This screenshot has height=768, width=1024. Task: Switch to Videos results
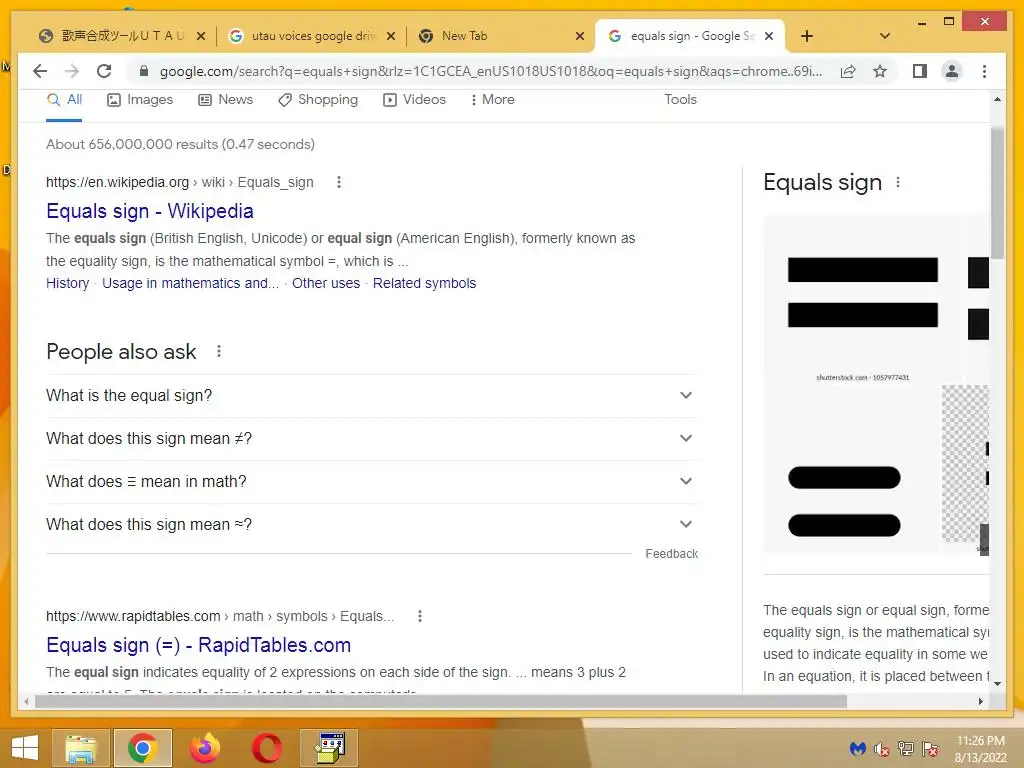coord(414,100)
